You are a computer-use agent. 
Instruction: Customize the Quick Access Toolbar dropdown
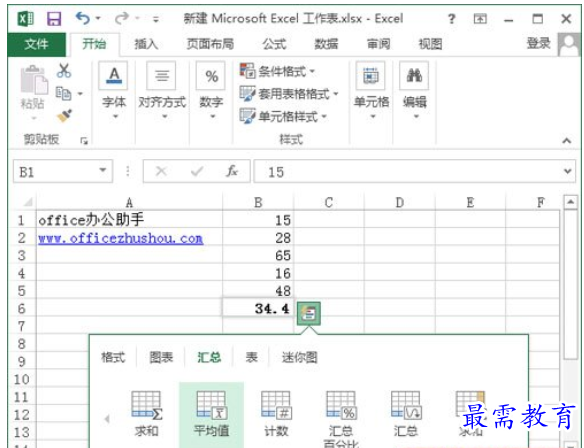click(156, 19)
